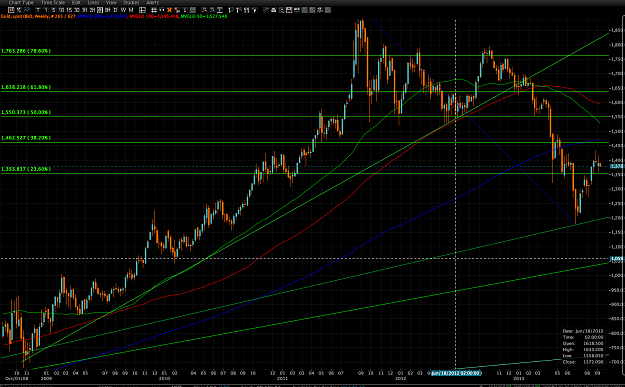The image size is (625, 387).
Task: Select the 1,353.837 (23.60%) Fibonacci label
Action: (x=26, y=169)
